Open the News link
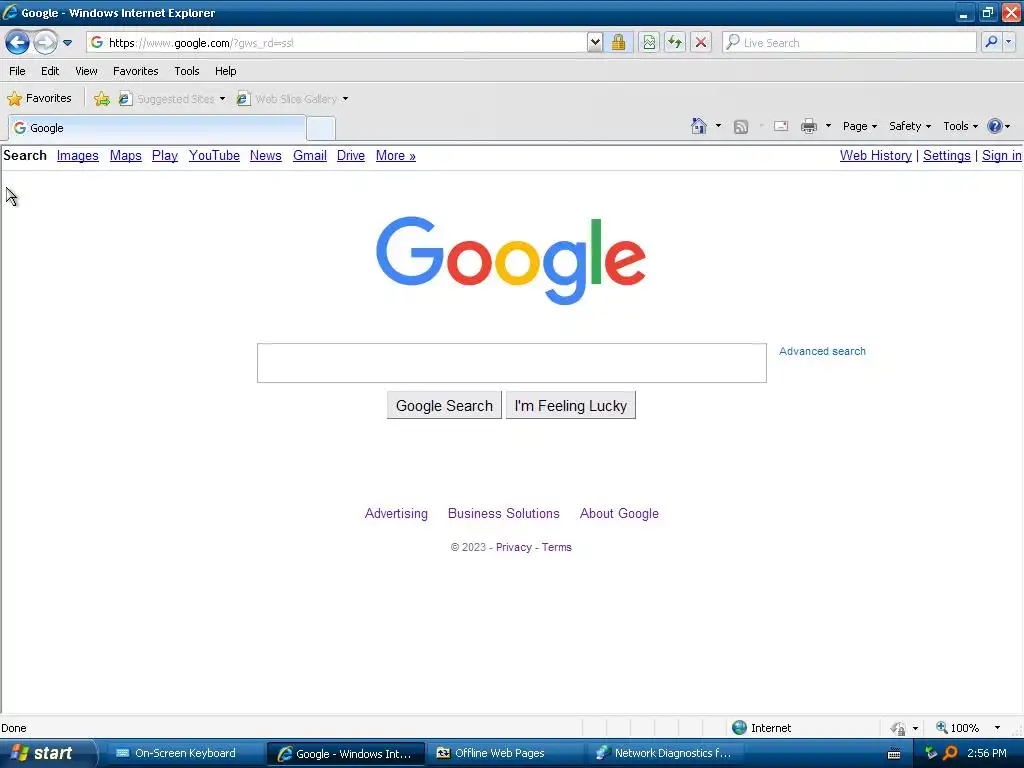This screenshot has height=768, width=1024. tap(266, 155)
